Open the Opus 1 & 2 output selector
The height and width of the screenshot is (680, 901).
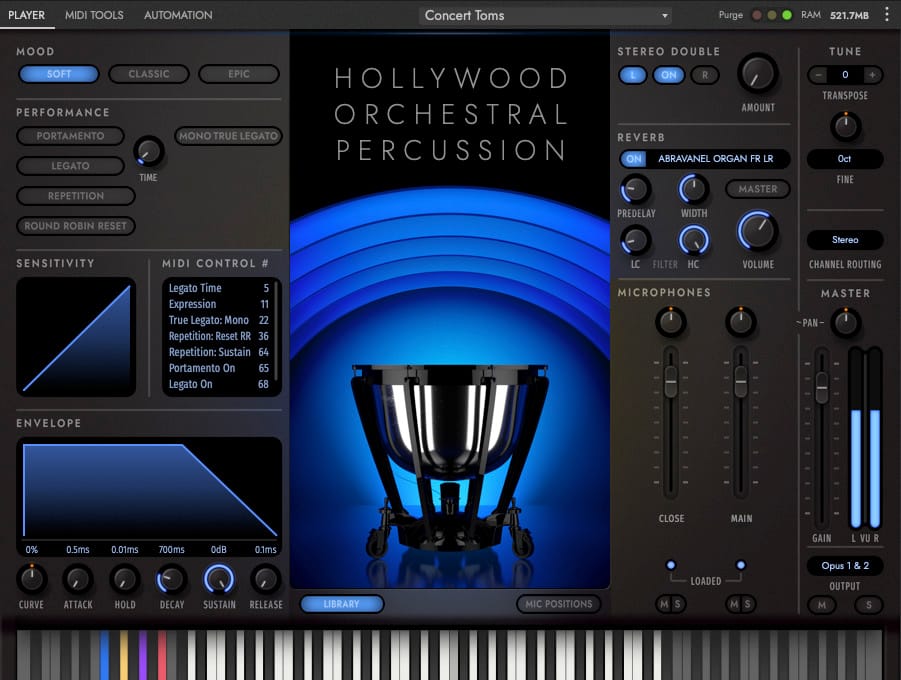click(x=845, y=566)
